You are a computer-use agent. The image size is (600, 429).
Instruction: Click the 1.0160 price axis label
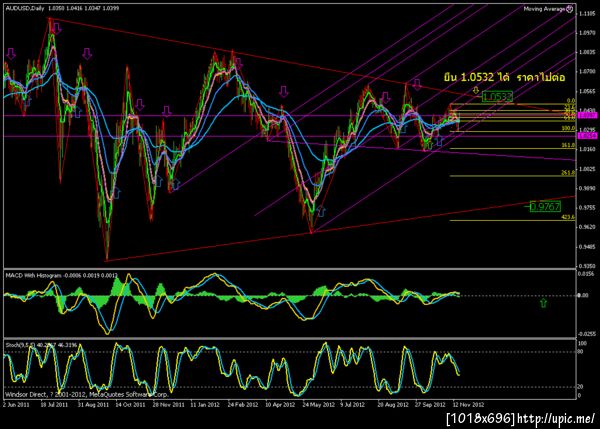[587, 149]
